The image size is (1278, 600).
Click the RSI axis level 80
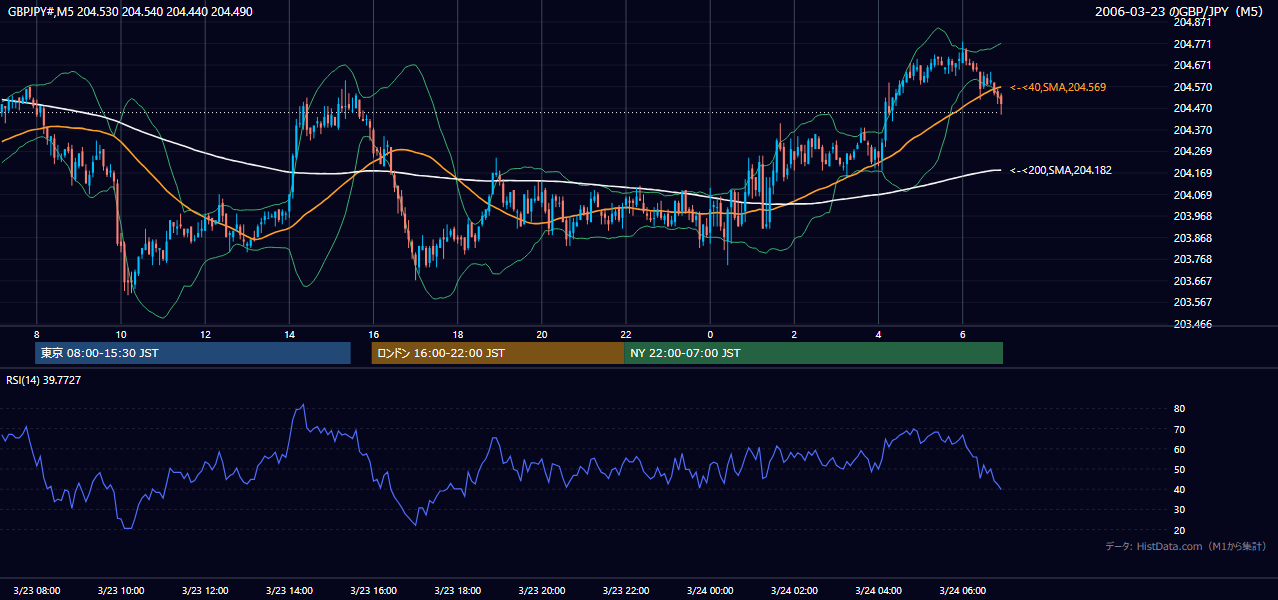(x=1179, y=409)
